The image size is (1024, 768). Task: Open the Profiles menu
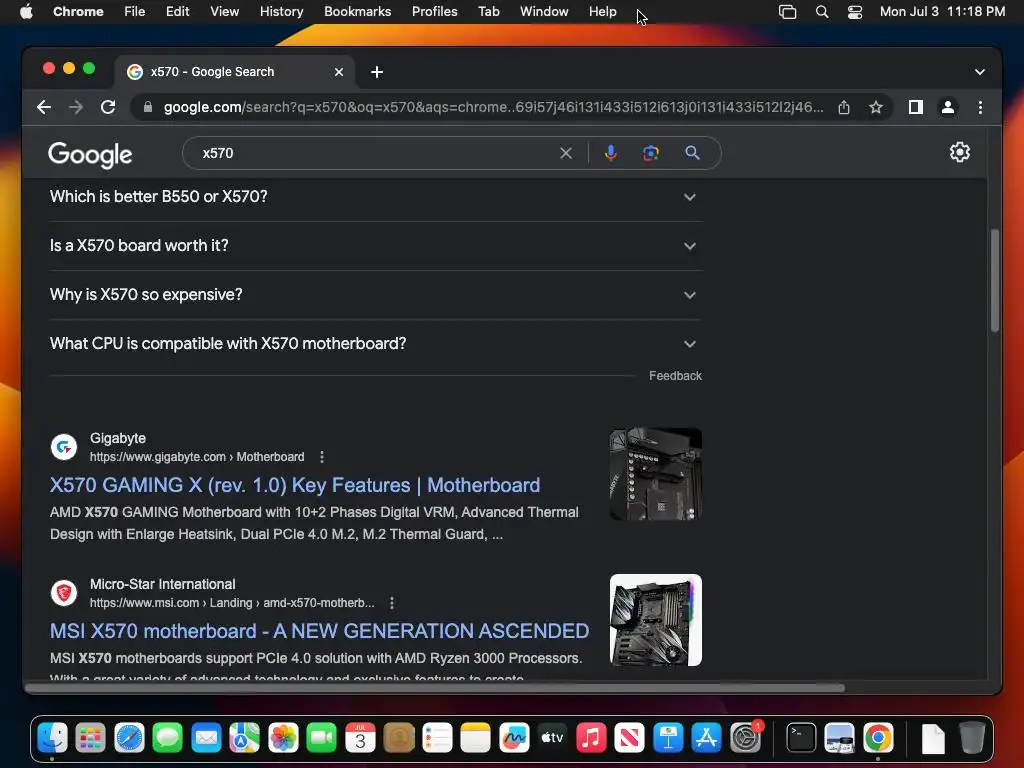point(434,12)
